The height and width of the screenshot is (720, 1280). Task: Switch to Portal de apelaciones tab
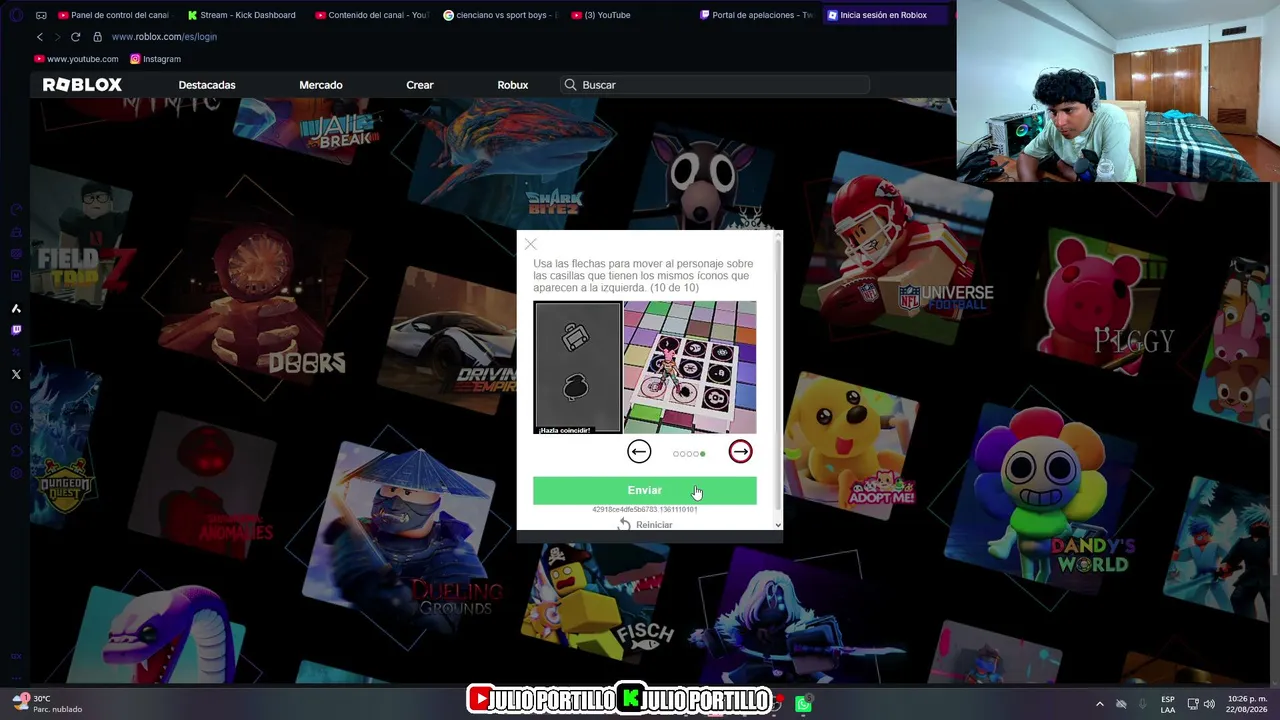pos(756,15)
